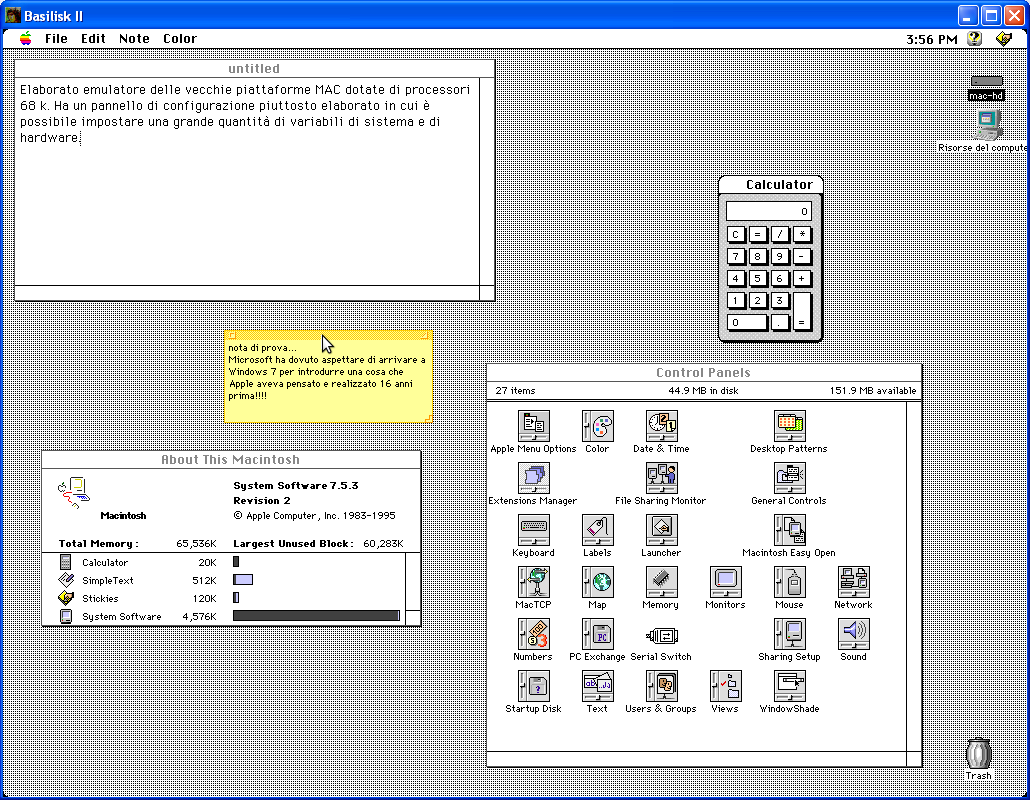Open the application switcher menu icon

[x=1004, y=39]
